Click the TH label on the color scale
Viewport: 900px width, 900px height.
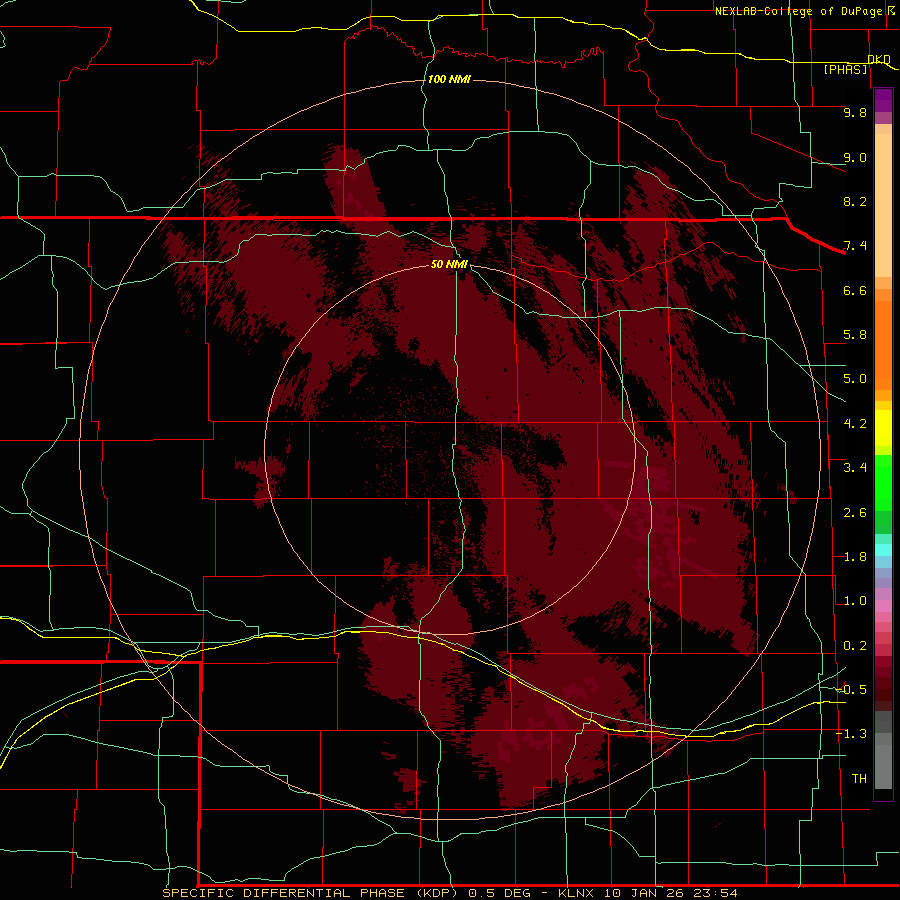859,779
